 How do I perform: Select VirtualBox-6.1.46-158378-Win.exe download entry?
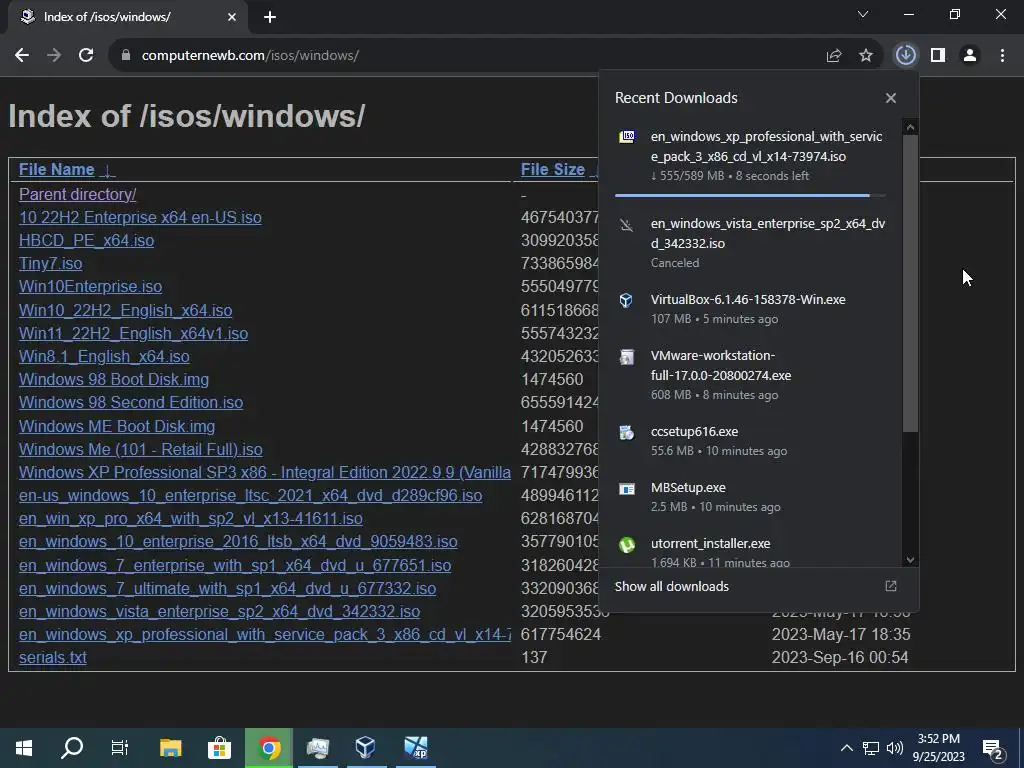[750, 308]
